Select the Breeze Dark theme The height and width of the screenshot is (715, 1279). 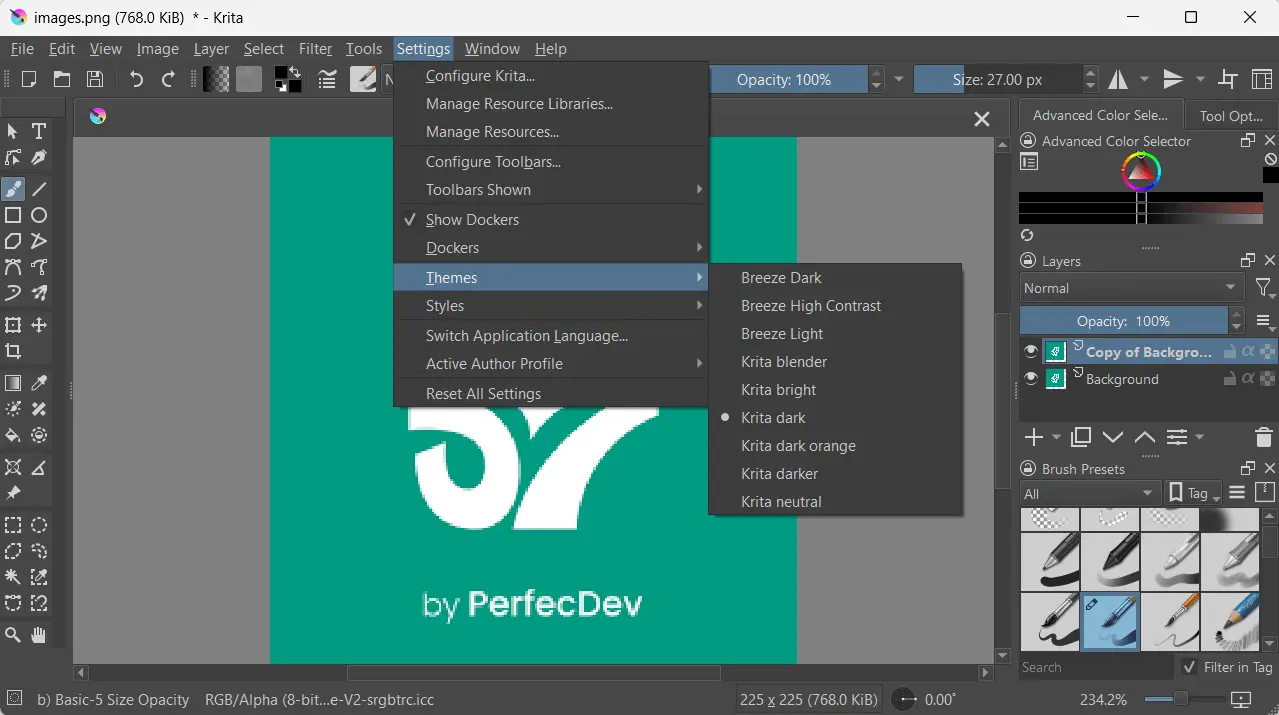[782, 277]
